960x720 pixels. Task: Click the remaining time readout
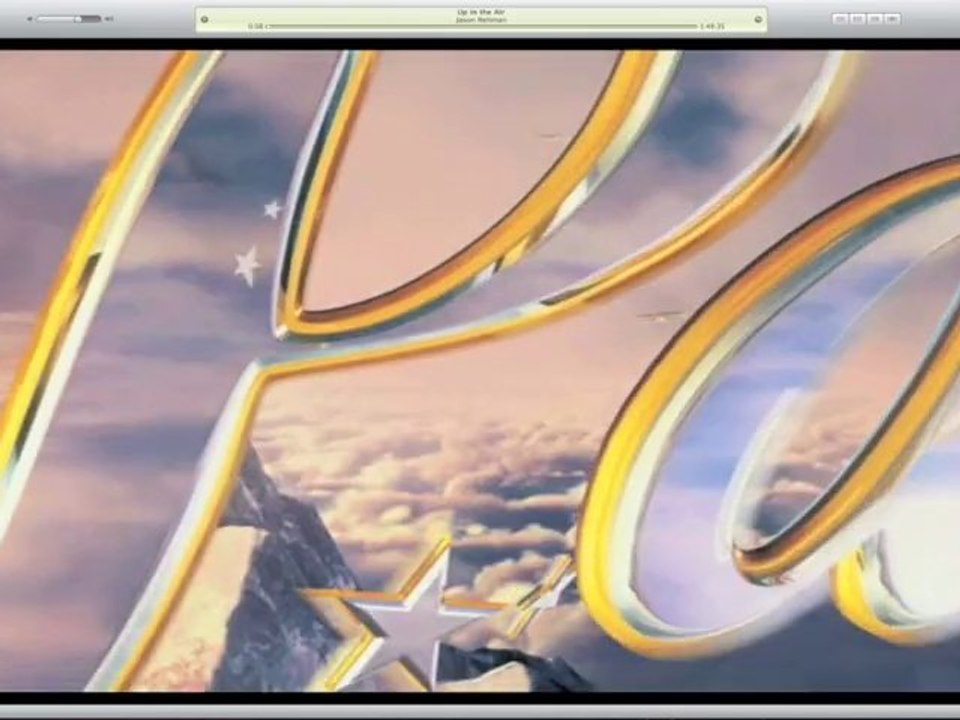[712, 26]
